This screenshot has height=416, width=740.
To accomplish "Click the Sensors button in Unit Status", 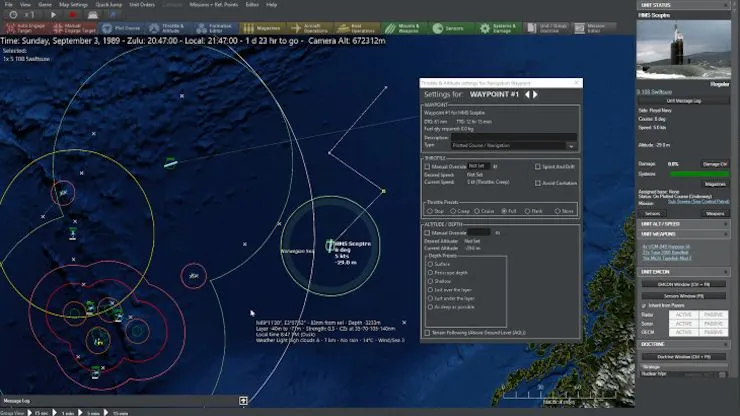I will tap(653, 213).
